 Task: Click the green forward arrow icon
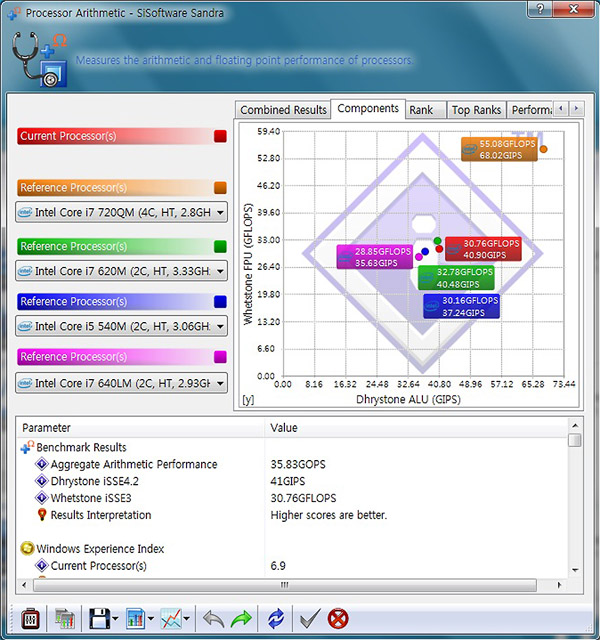[x=240, y=619]
